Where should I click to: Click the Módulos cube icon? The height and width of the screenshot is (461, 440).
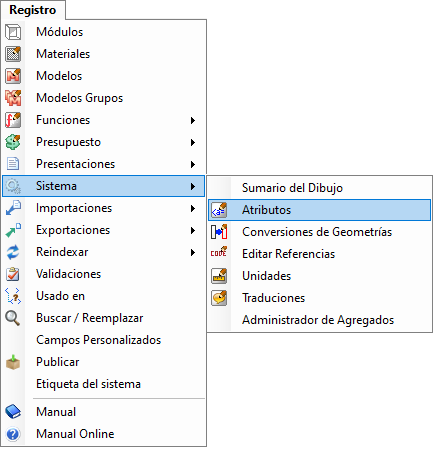[x=13, y=32]
